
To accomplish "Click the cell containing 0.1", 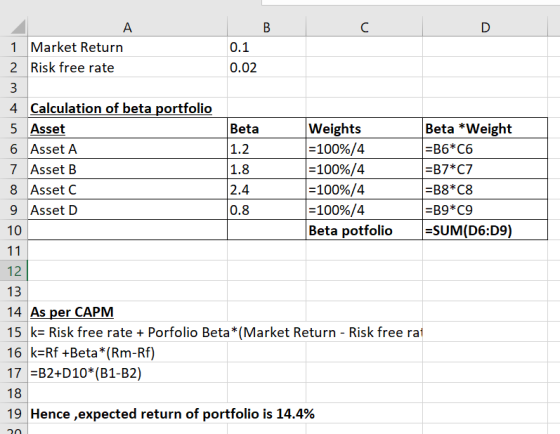I will [x=266, y=47].
